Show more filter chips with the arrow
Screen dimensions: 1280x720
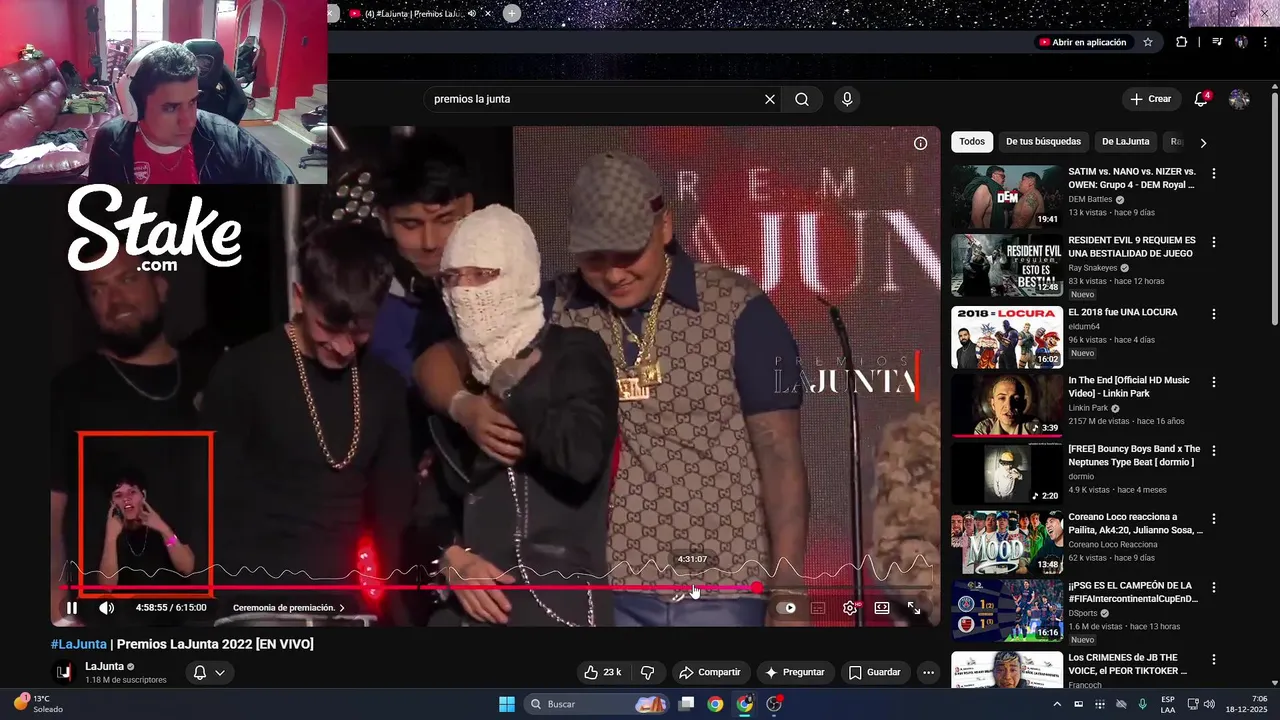coord(1203,142)
